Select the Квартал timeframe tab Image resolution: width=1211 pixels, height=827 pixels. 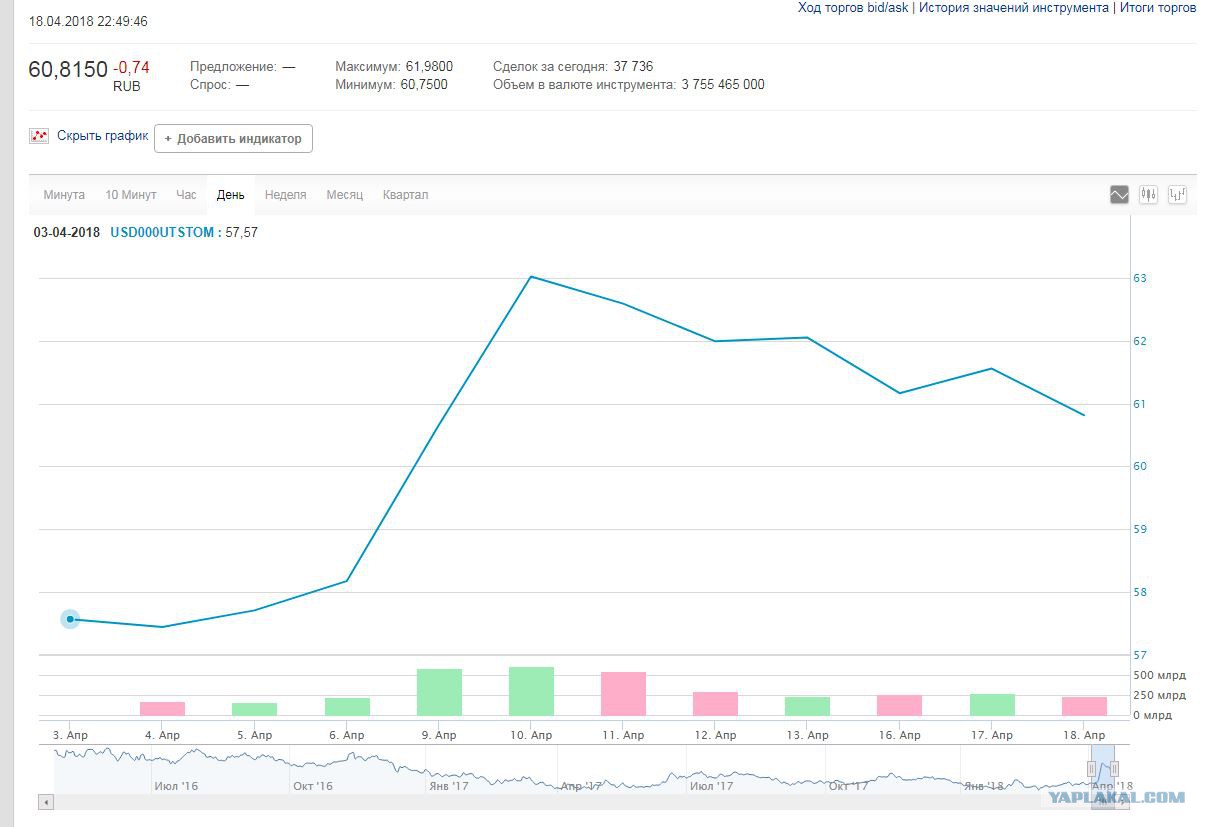[405, 195]
